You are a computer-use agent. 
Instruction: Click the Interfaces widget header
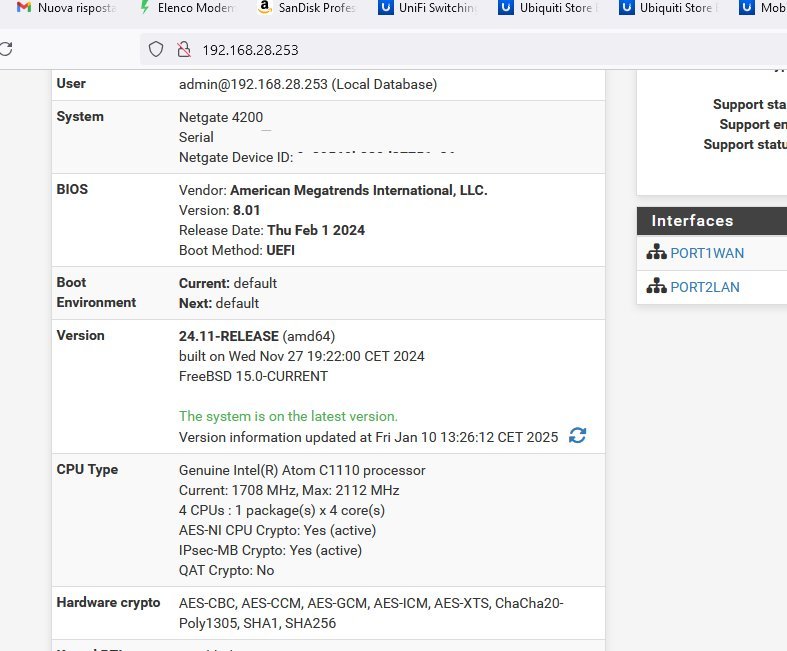[712, 220]
